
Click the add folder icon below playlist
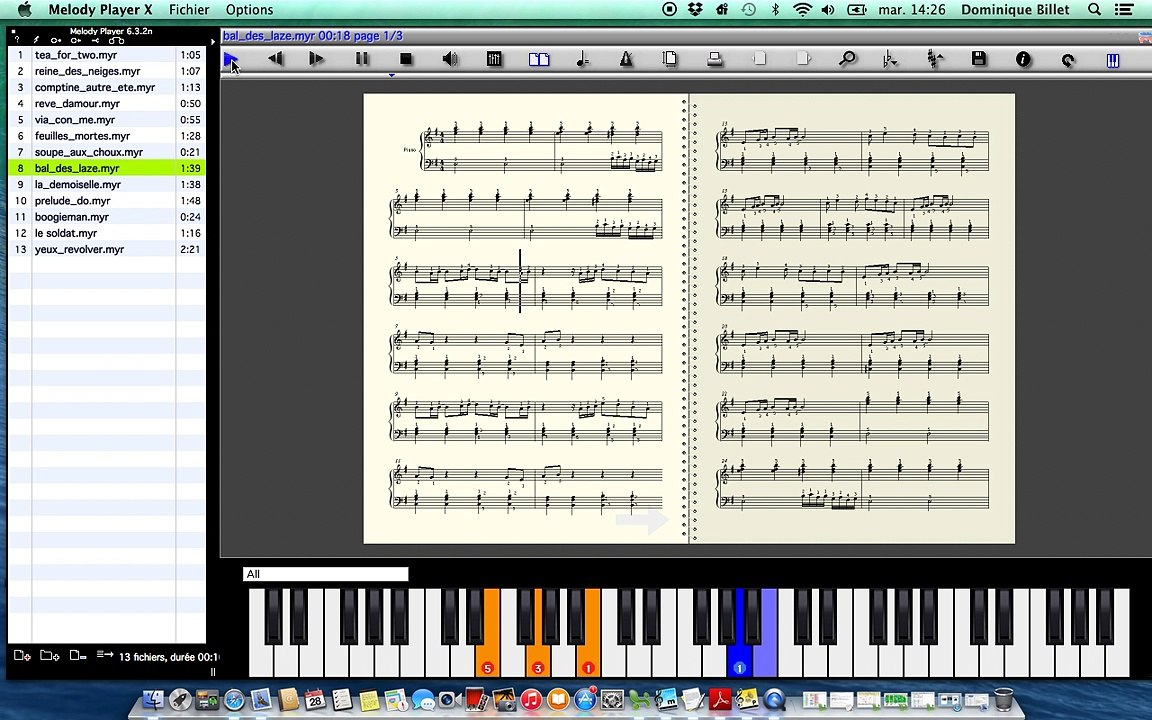tap(49, 656)
